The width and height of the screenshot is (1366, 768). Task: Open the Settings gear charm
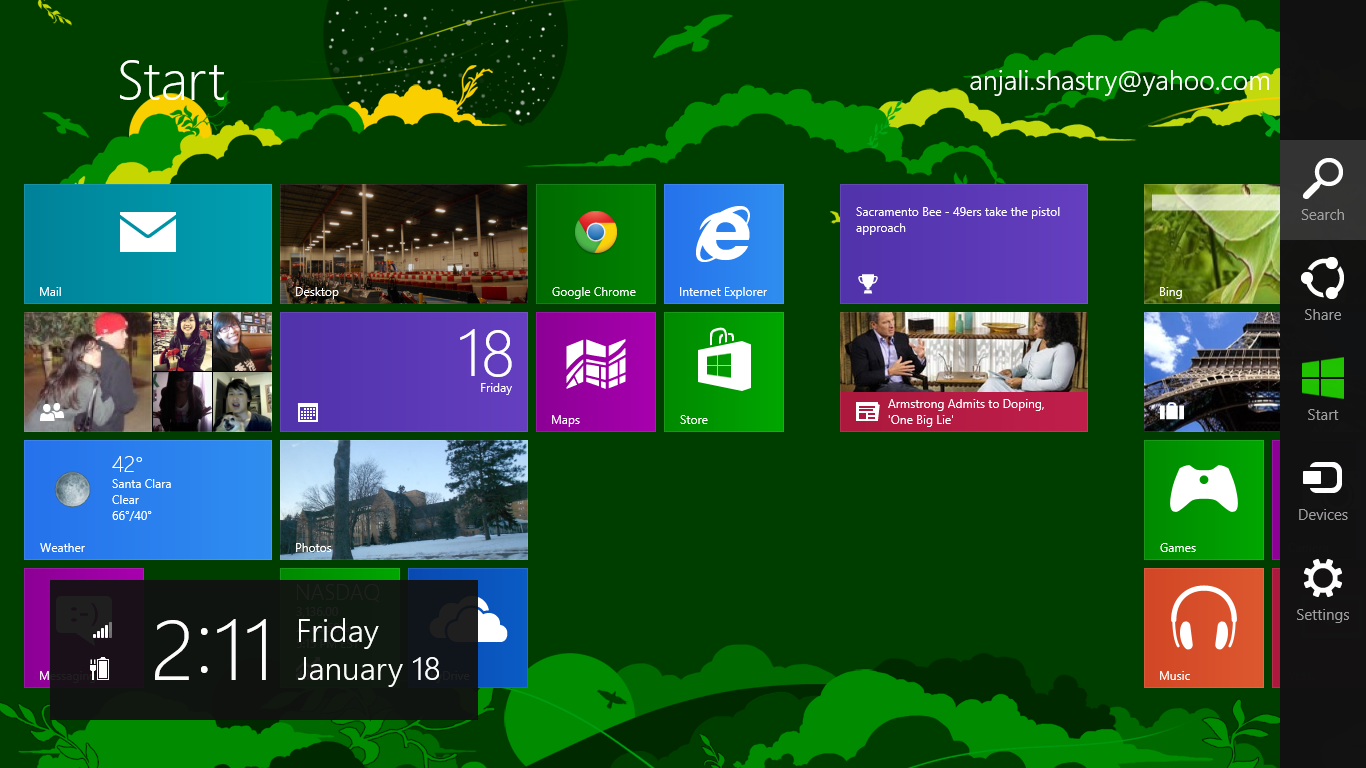tap(1322, 590)
